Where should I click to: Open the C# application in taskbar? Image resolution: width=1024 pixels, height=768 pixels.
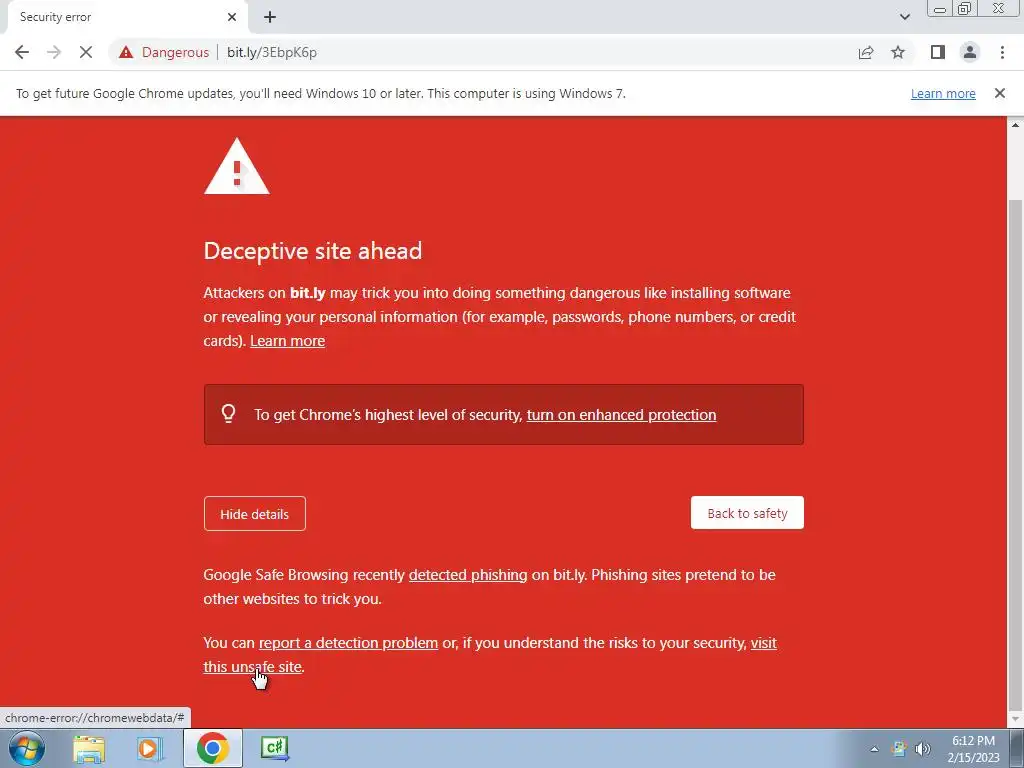coord(274,748)
